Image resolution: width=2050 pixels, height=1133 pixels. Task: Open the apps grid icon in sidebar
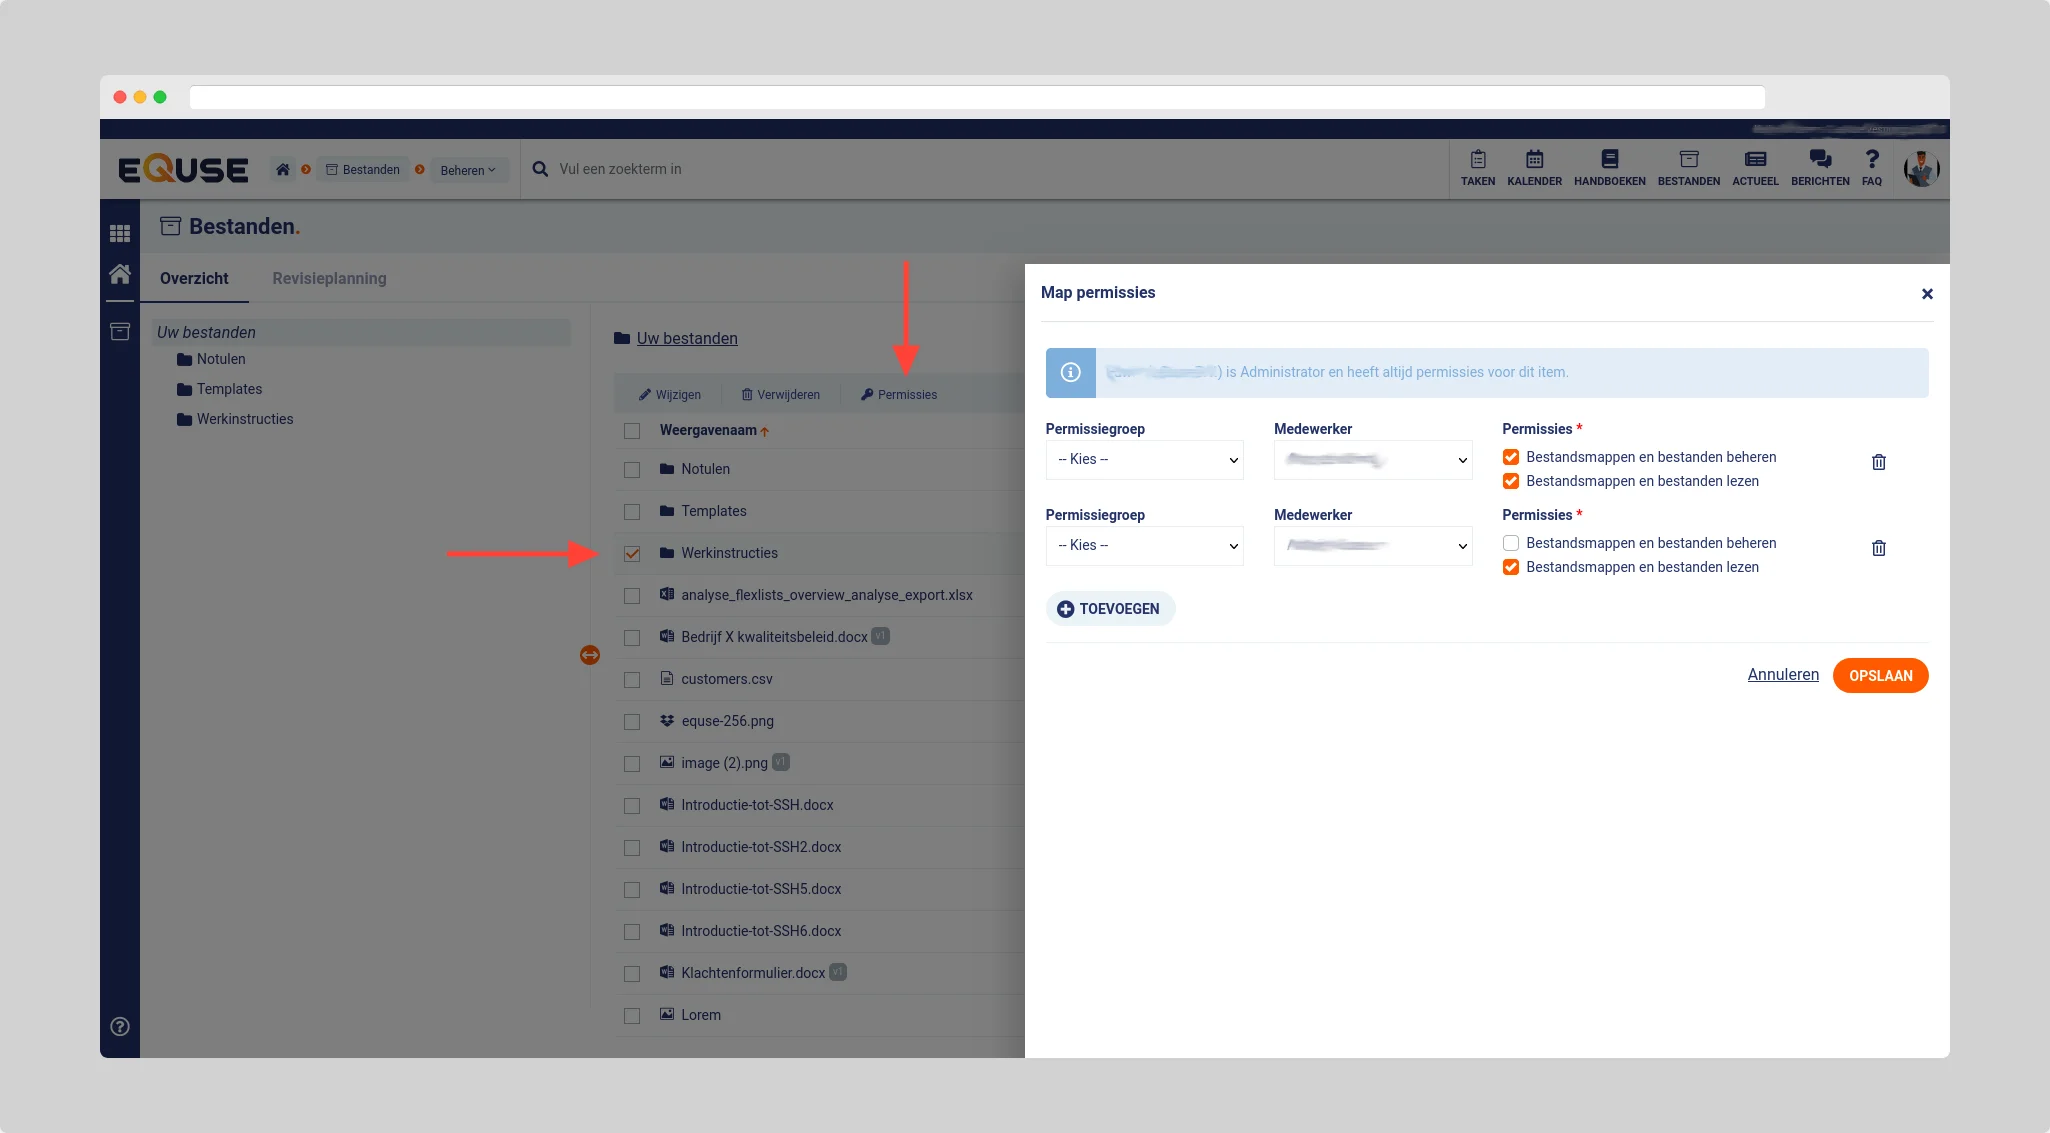120,233
